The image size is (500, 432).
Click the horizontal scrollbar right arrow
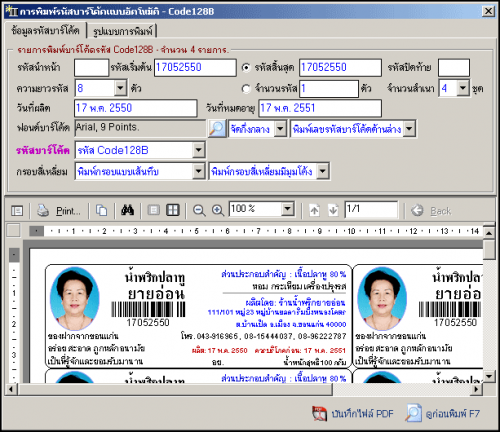click(x=477, y=389)
